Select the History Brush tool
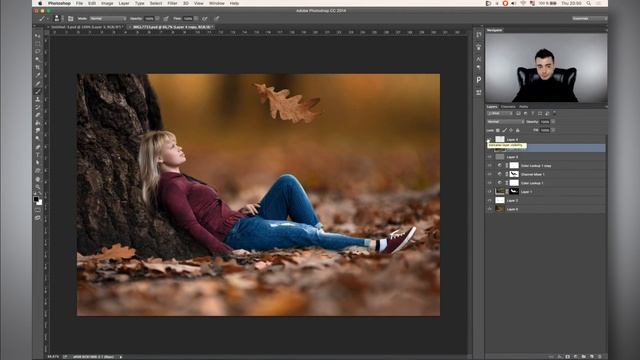This screenshot has width=640, height=360. click(38, 107)
